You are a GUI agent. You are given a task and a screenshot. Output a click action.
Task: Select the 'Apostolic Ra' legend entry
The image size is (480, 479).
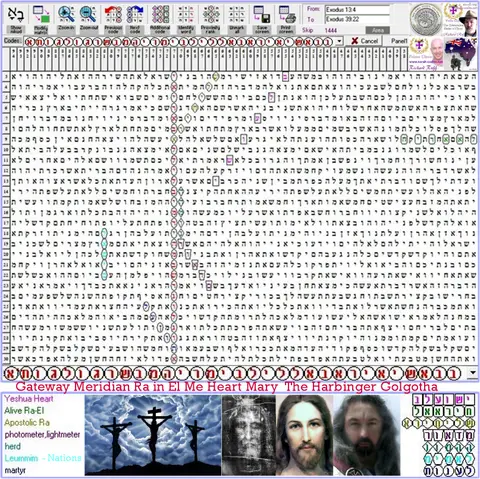27,423
